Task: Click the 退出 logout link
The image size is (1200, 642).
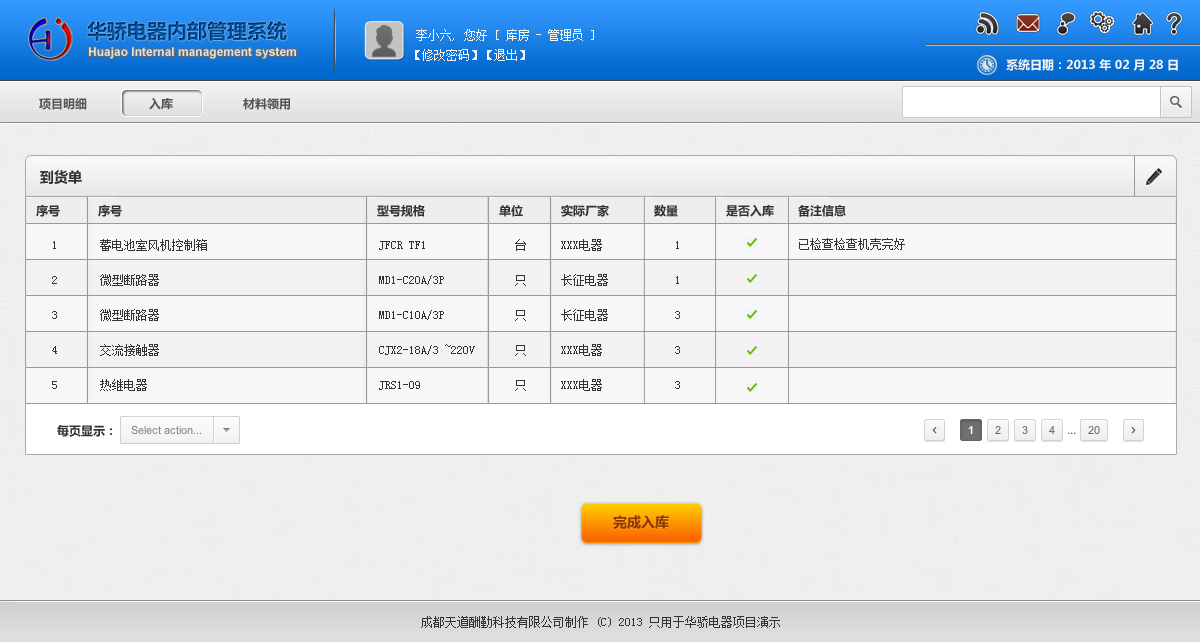Action: pyautogui.click(x=505, y=55)
